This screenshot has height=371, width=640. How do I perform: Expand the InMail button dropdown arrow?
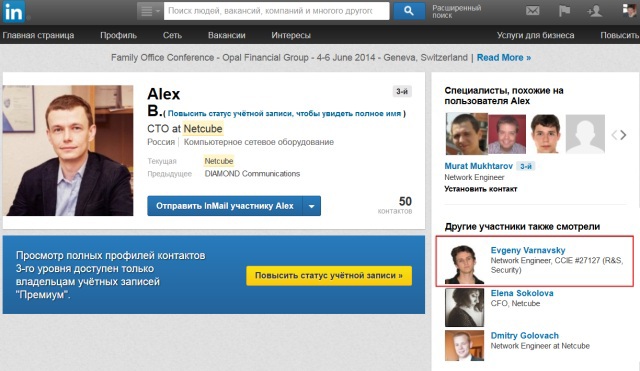(312, 206)
